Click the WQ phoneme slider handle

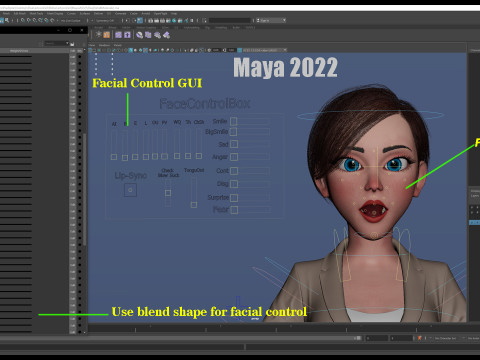click(177, 156)
